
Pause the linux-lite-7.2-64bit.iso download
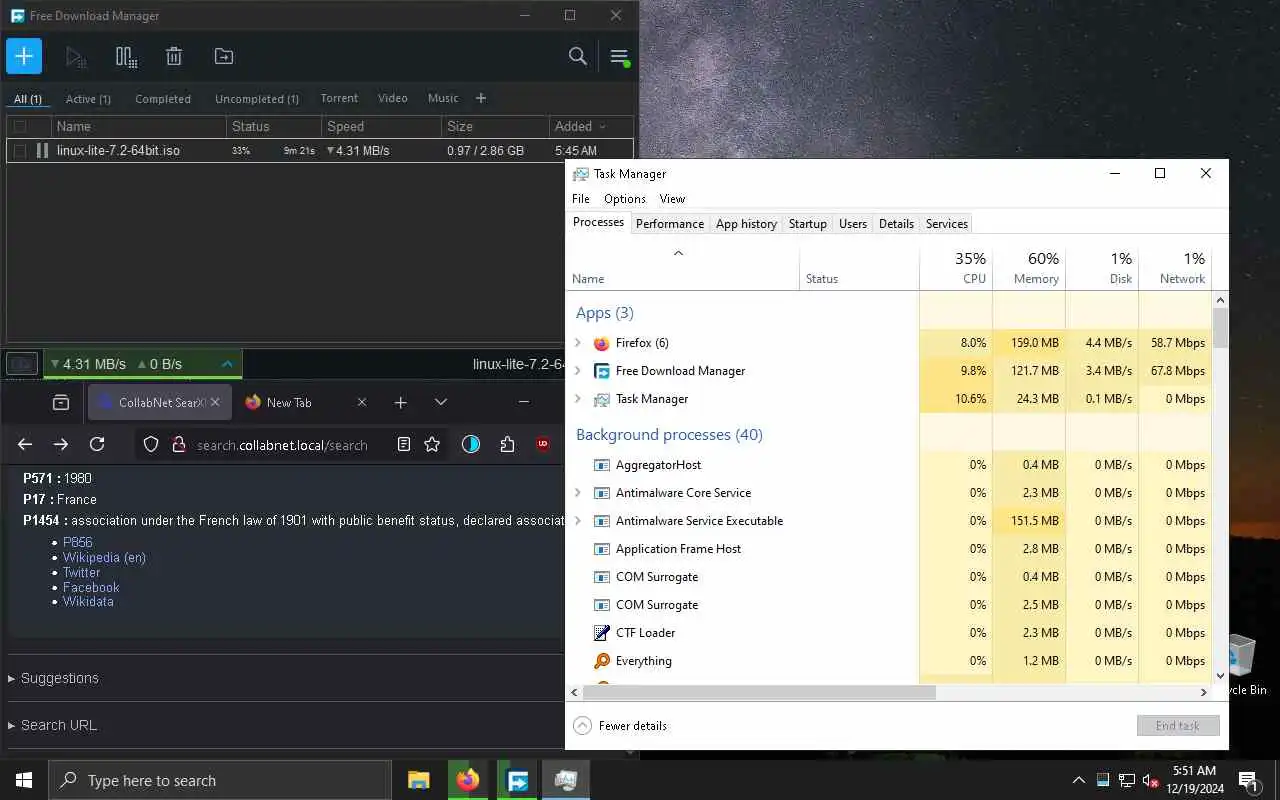42,151
